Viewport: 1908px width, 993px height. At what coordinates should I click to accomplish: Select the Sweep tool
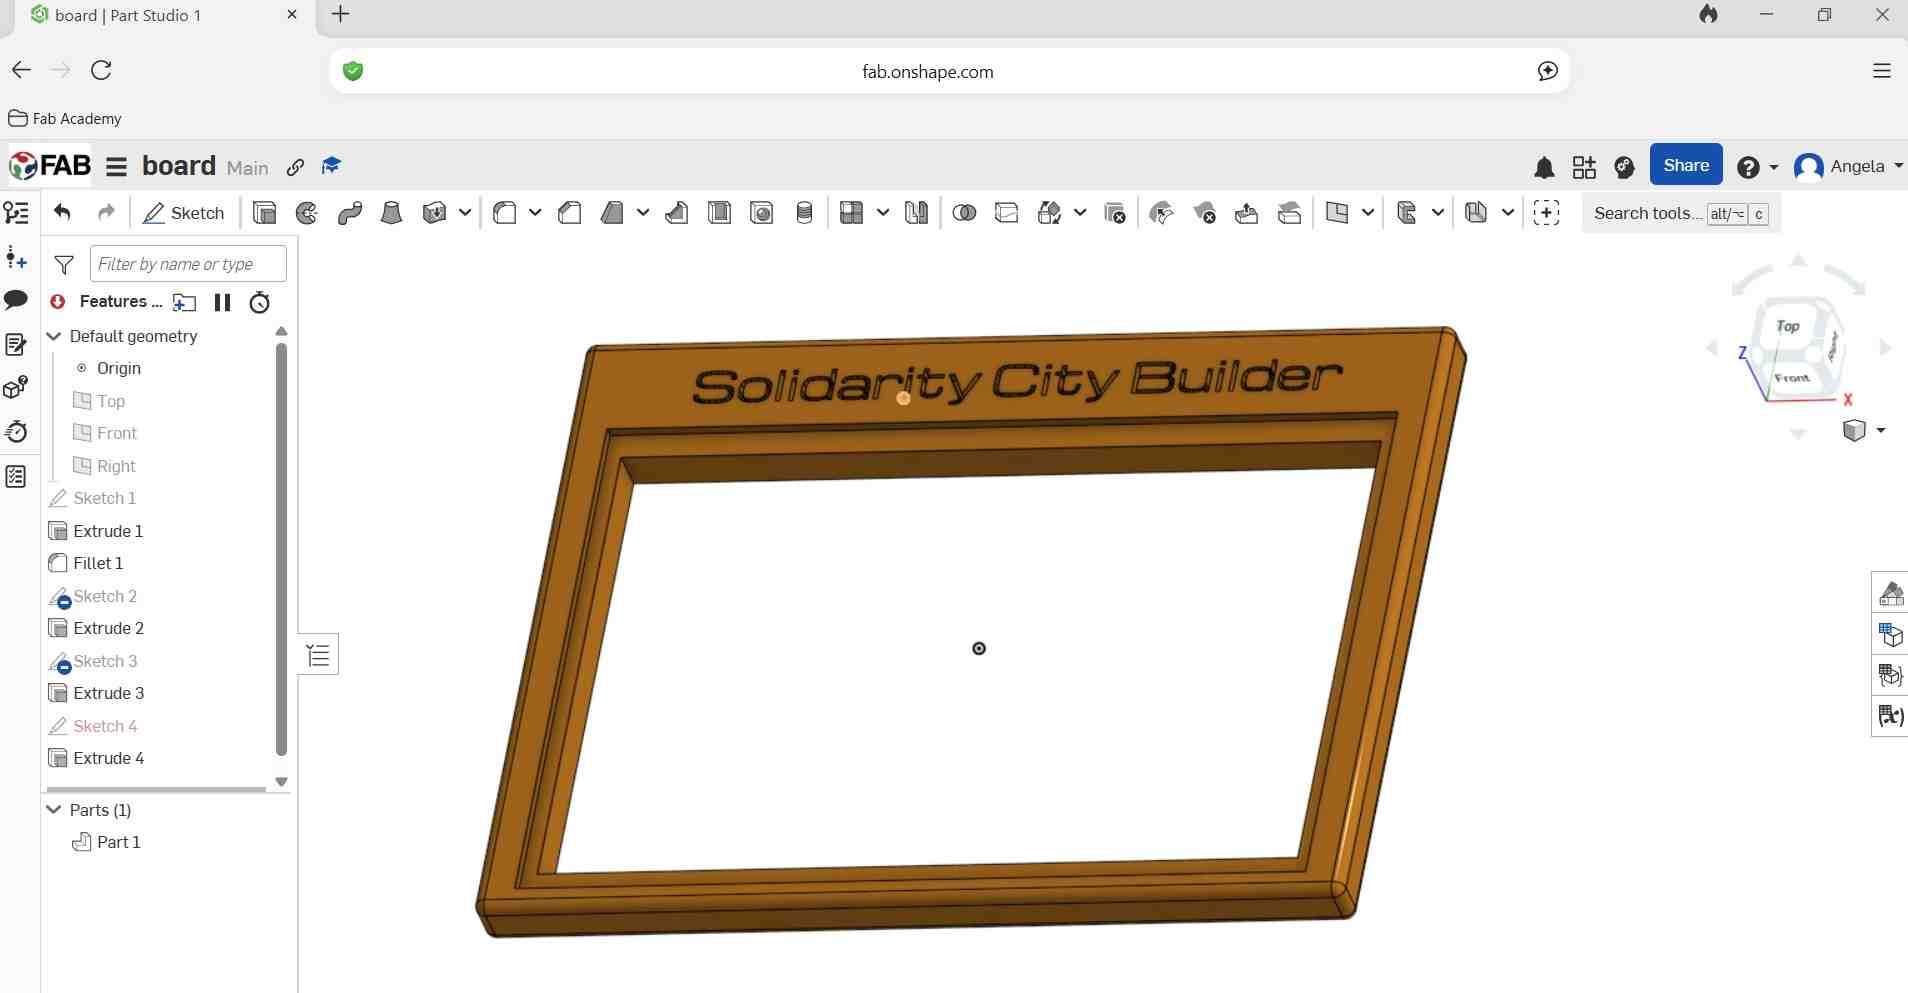tap(350, 213)
